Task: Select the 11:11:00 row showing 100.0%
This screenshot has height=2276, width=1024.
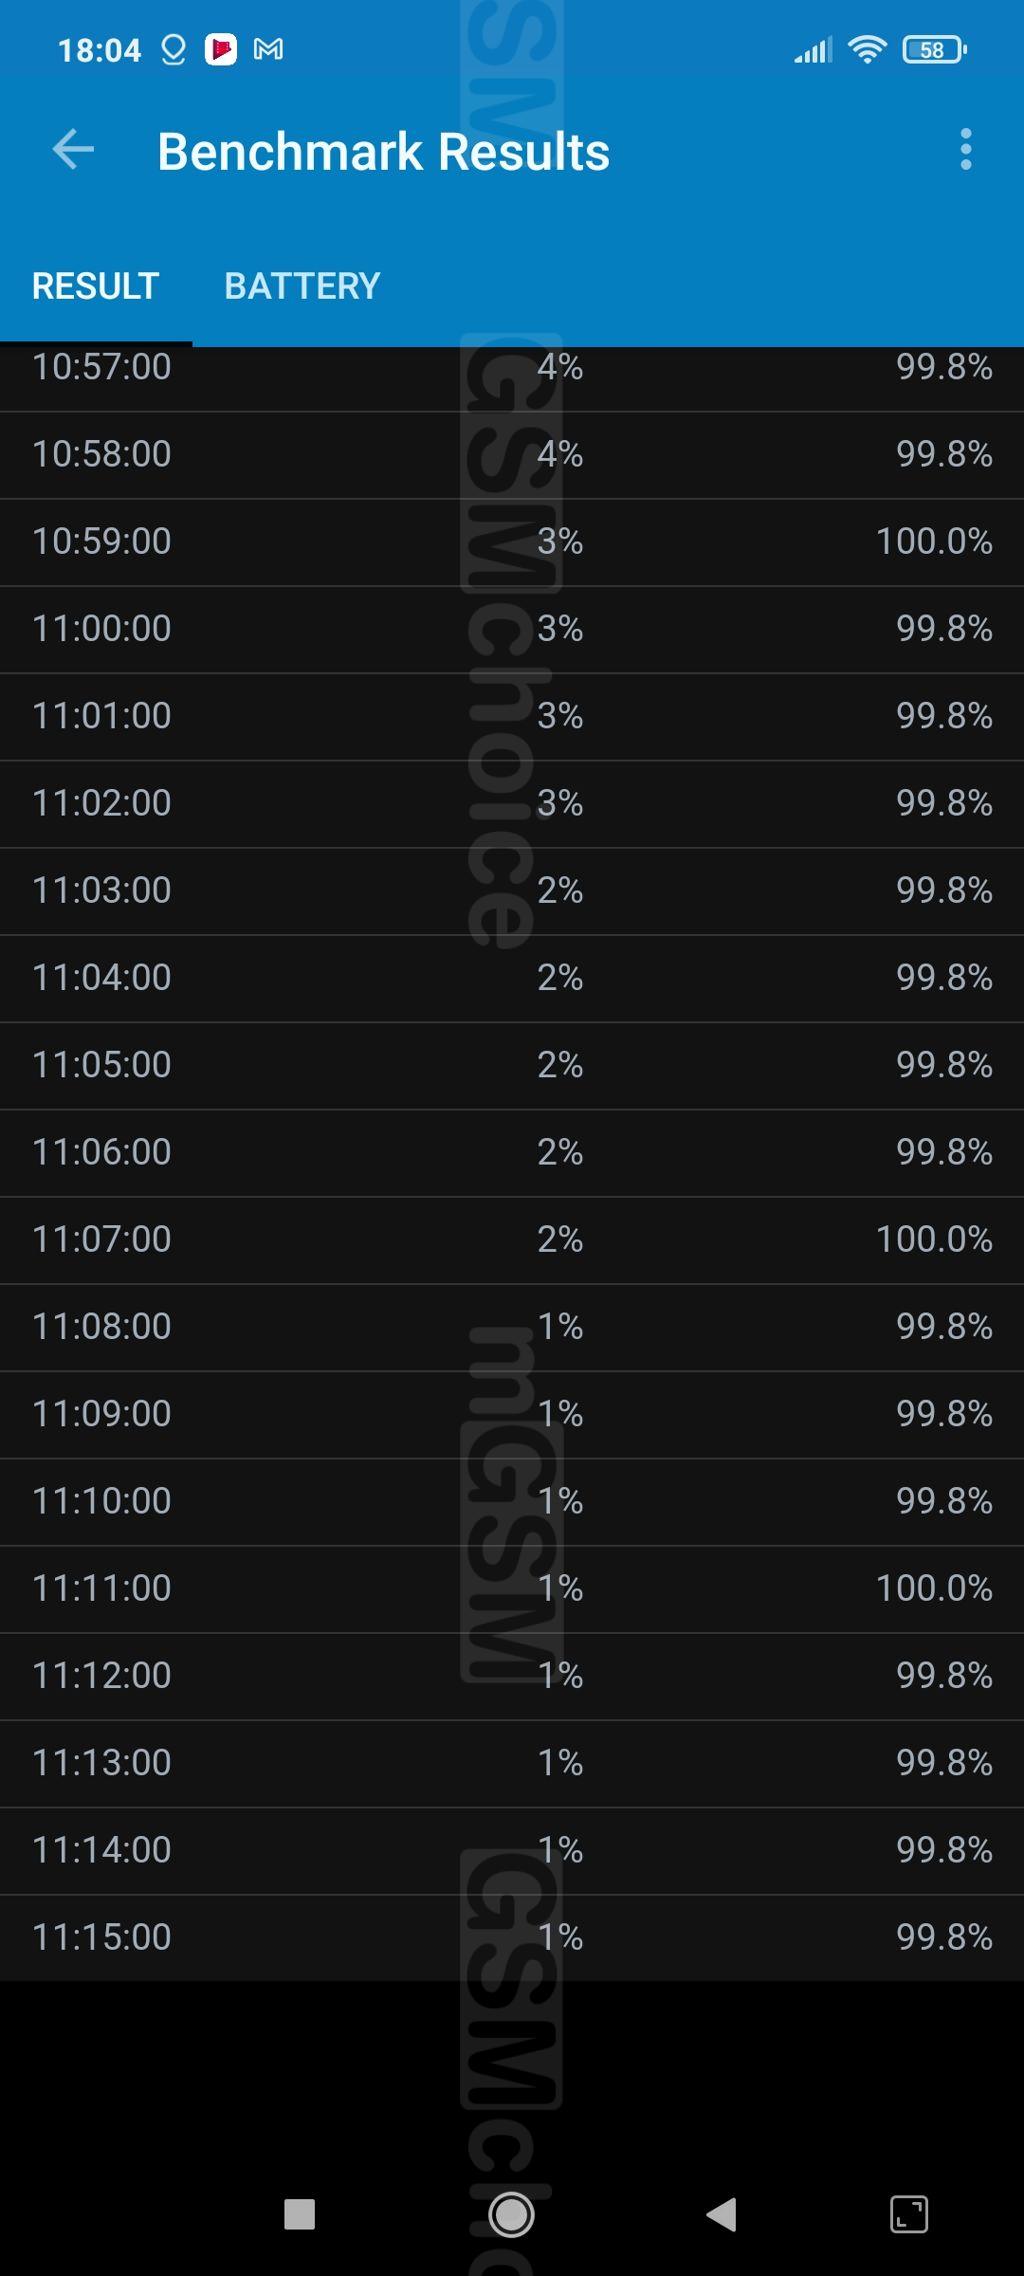Action: point(512,1589)
